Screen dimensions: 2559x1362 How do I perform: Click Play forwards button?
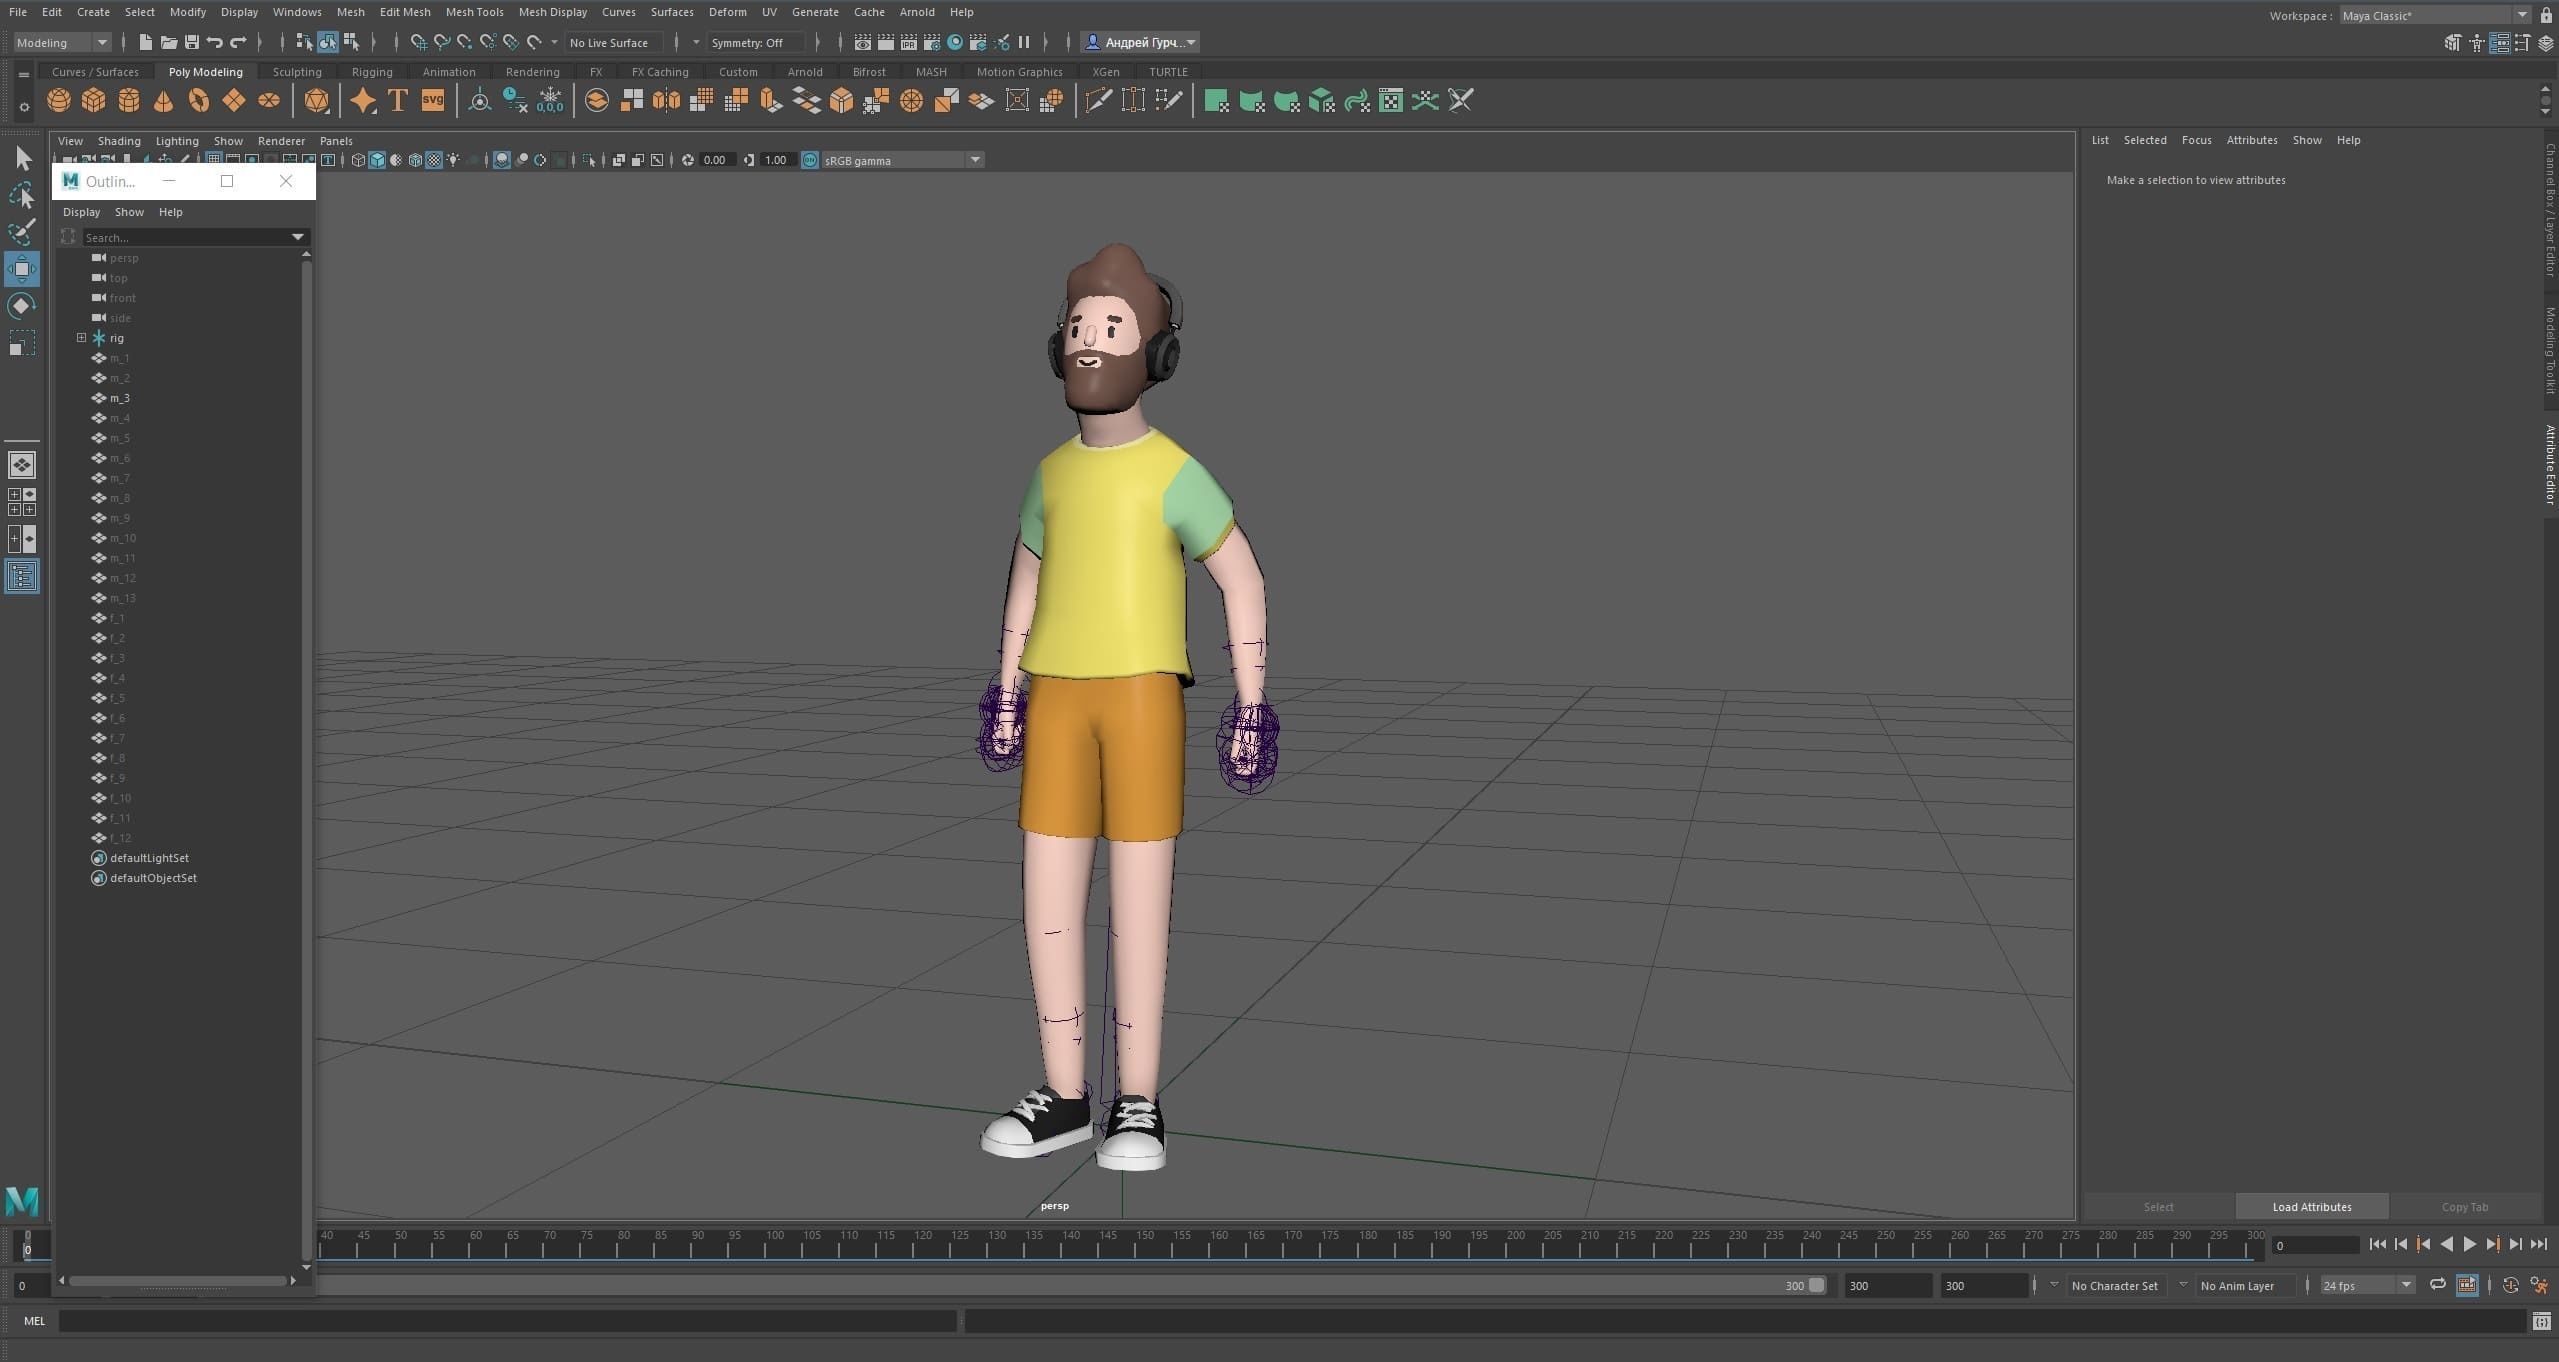point(2470,1244)
